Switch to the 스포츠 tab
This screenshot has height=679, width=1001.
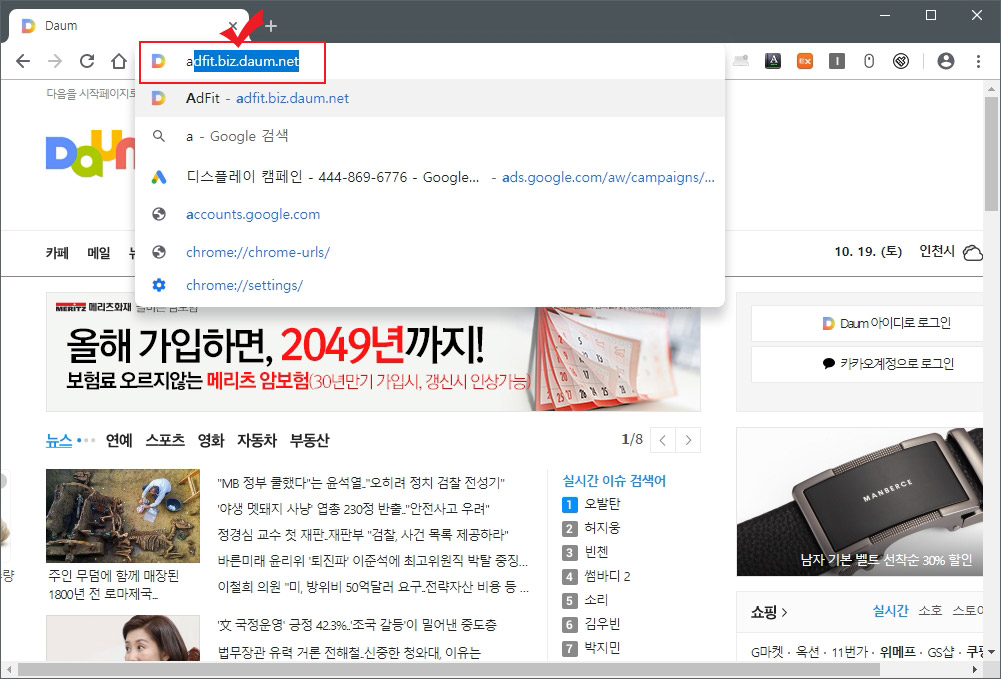pyautogui.click(x=165, y=440)
